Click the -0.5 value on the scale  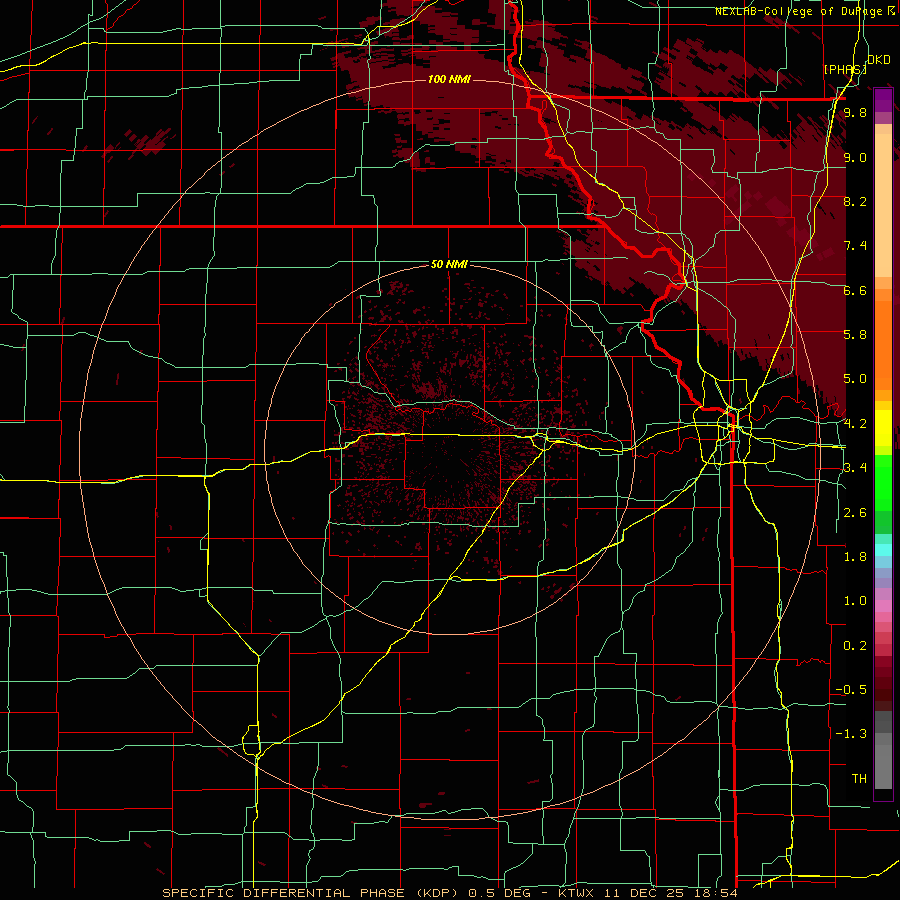click(851, 690)
